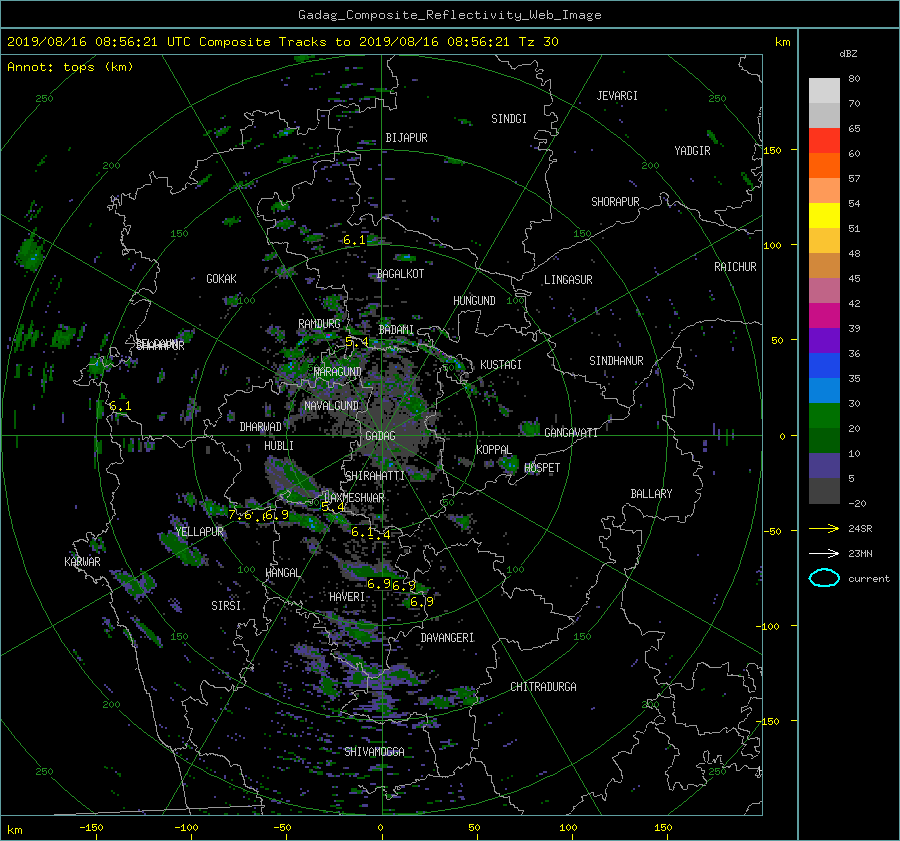Viewport: 900px width, 841px height.
Task: Click the YADGIR city label
Action: (x=692, y=151)
